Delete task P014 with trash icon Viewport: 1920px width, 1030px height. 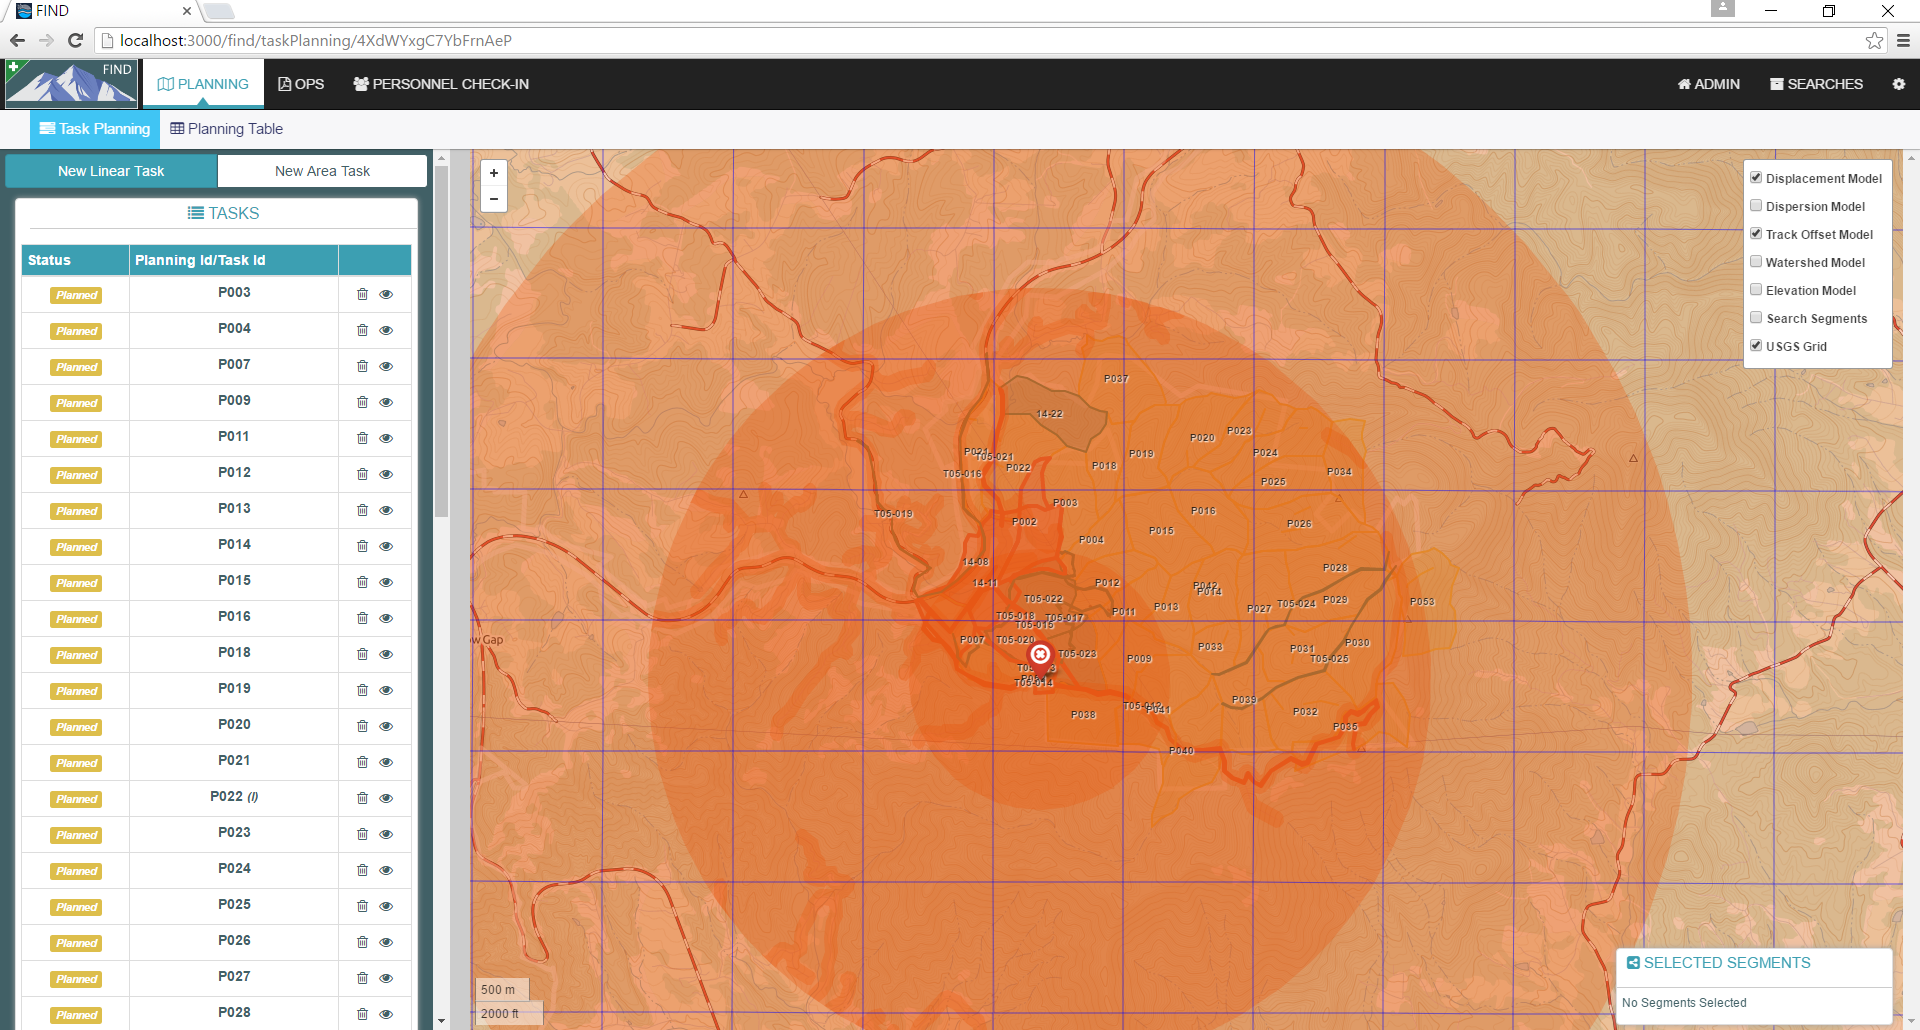(362, 546)
